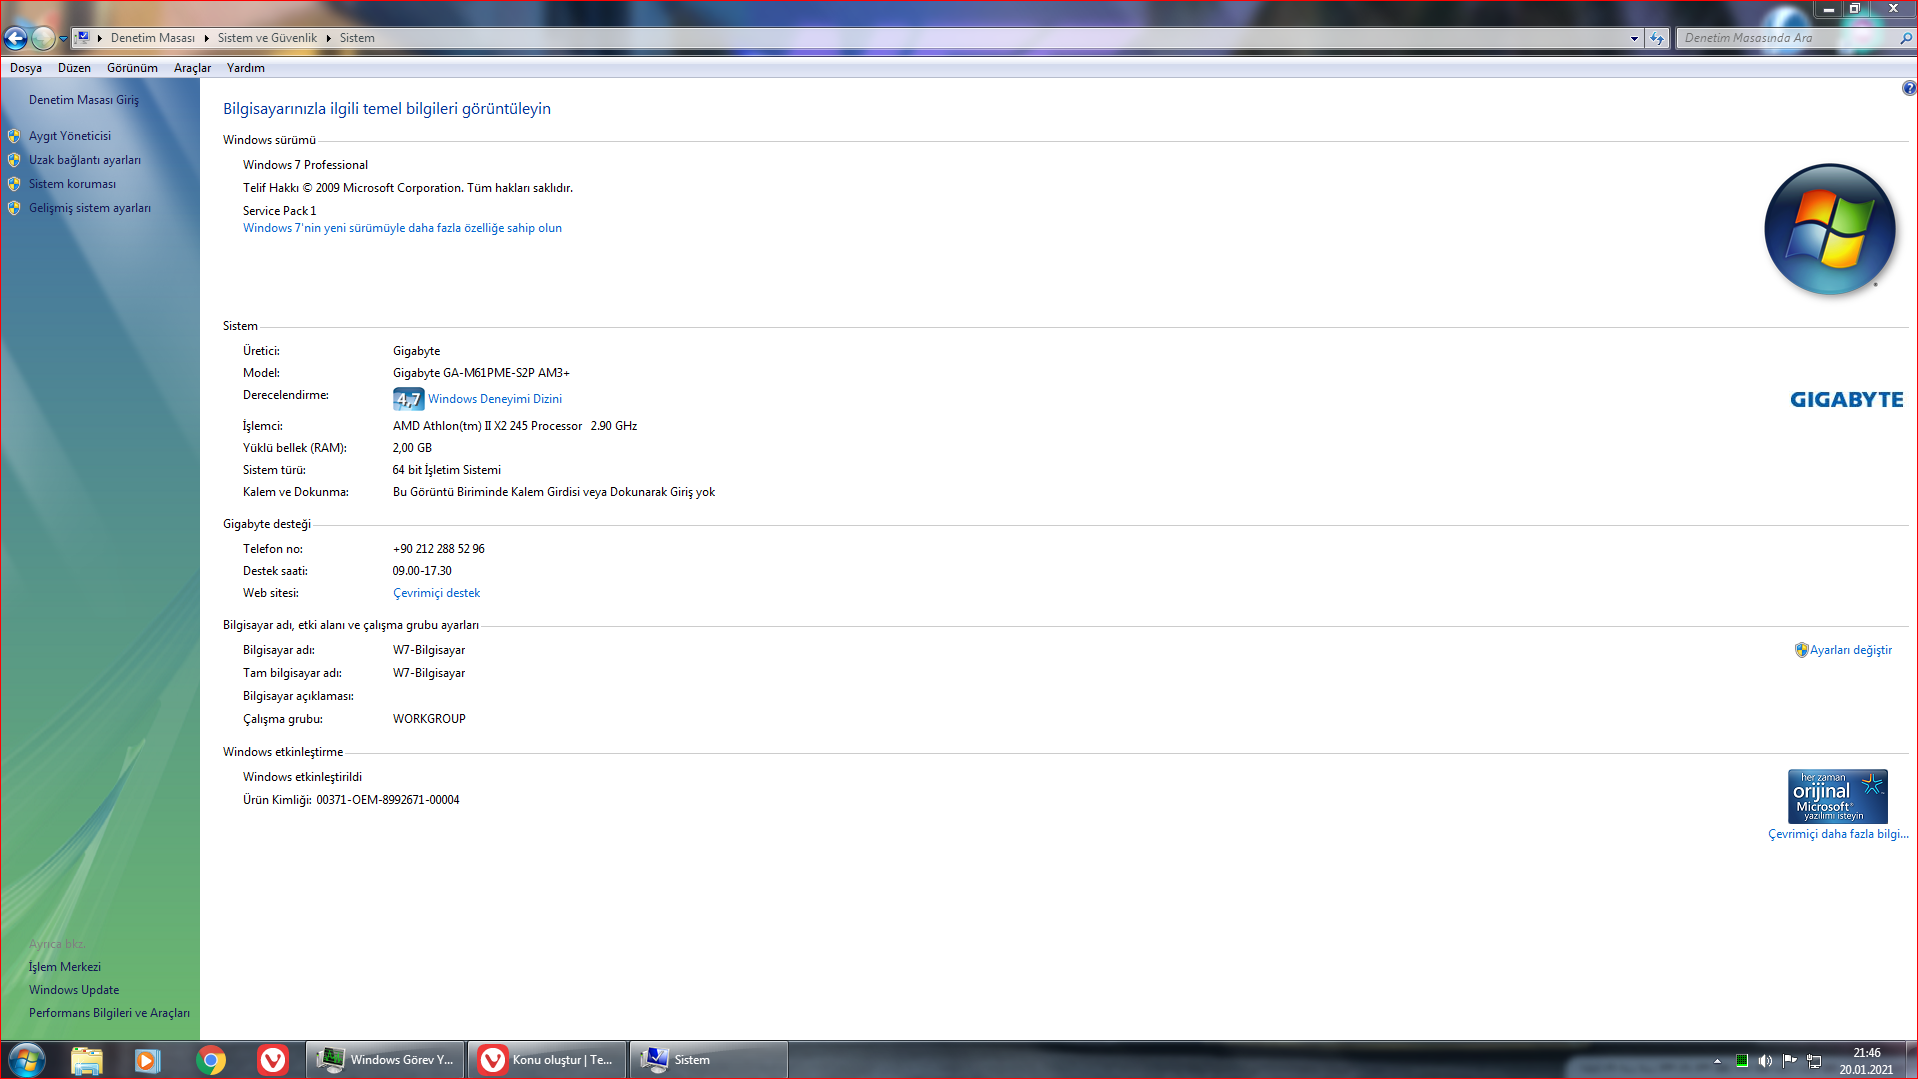Open the recent pages arrow beside navigation buttons
1918x1079 pixels.
click(63, 39)
